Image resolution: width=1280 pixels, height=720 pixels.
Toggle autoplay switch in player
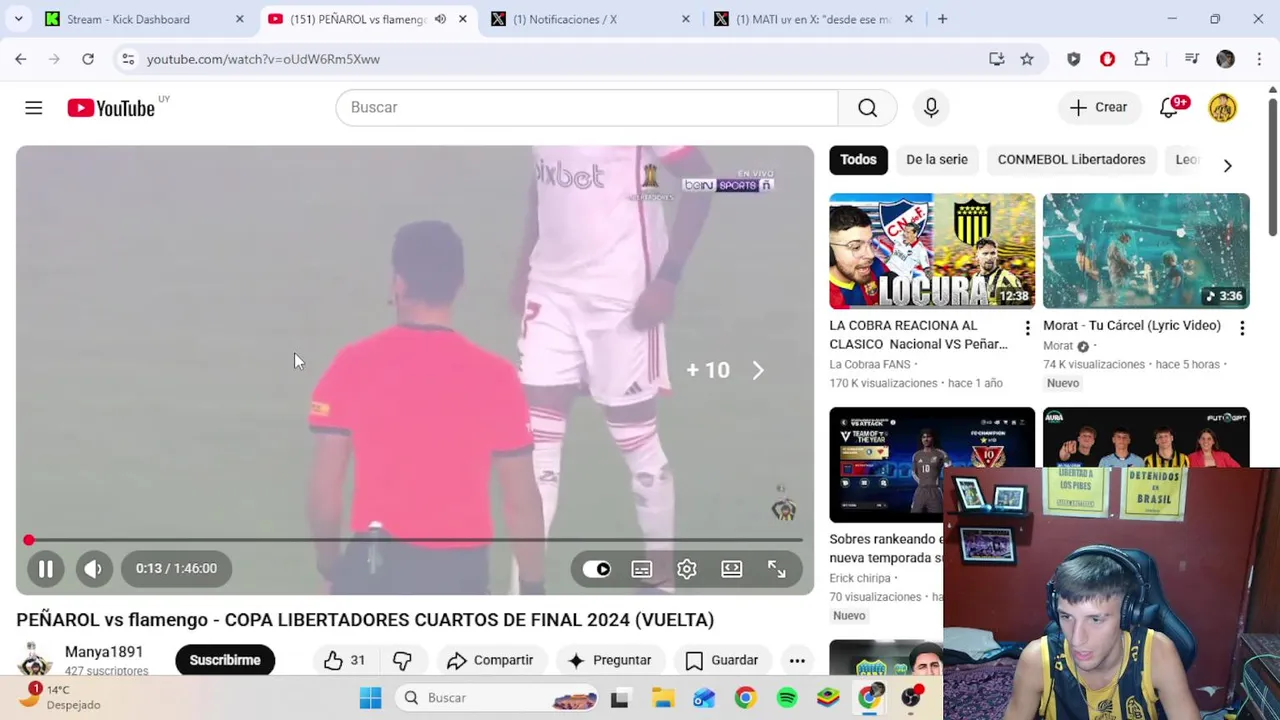(597, 569)
